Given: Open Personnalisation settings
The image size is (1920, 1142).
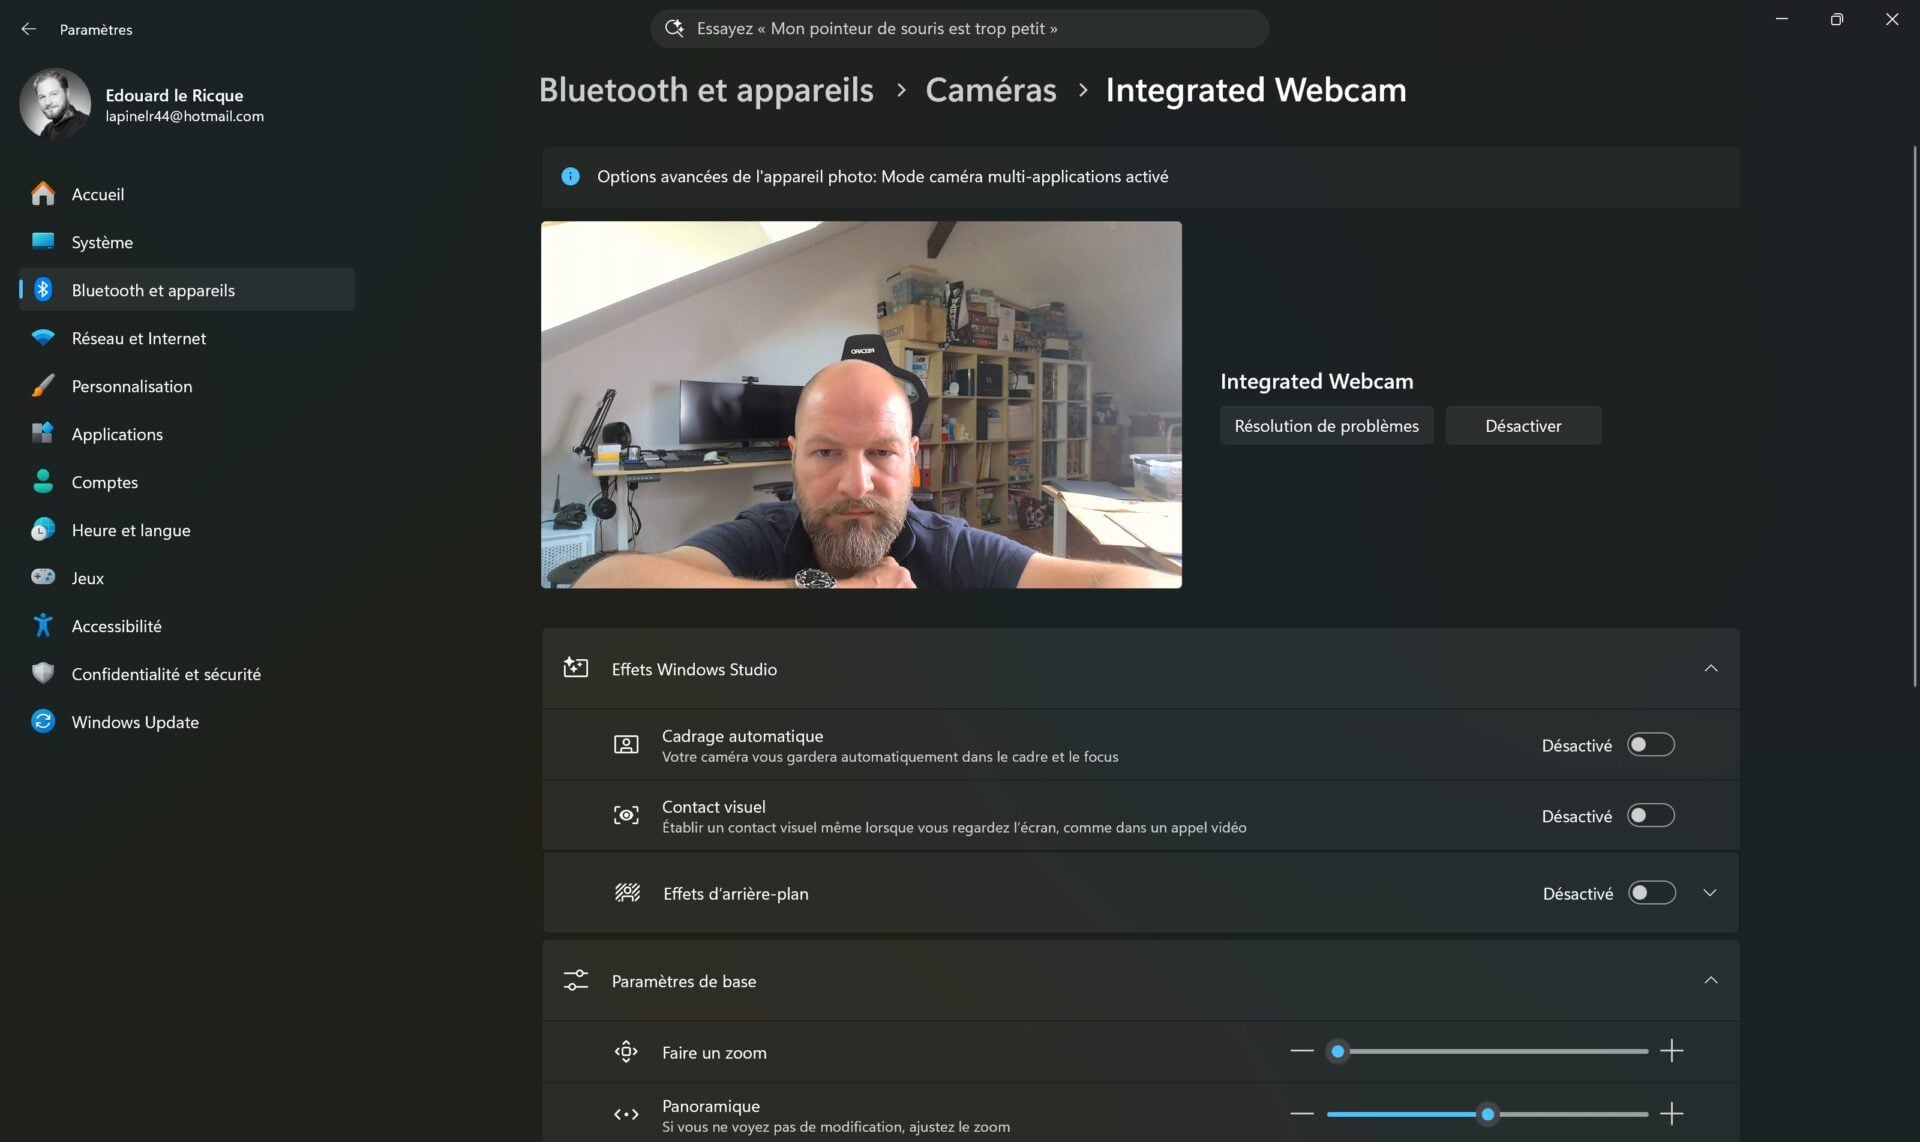Looking at the screenshot, I should 187,386.
